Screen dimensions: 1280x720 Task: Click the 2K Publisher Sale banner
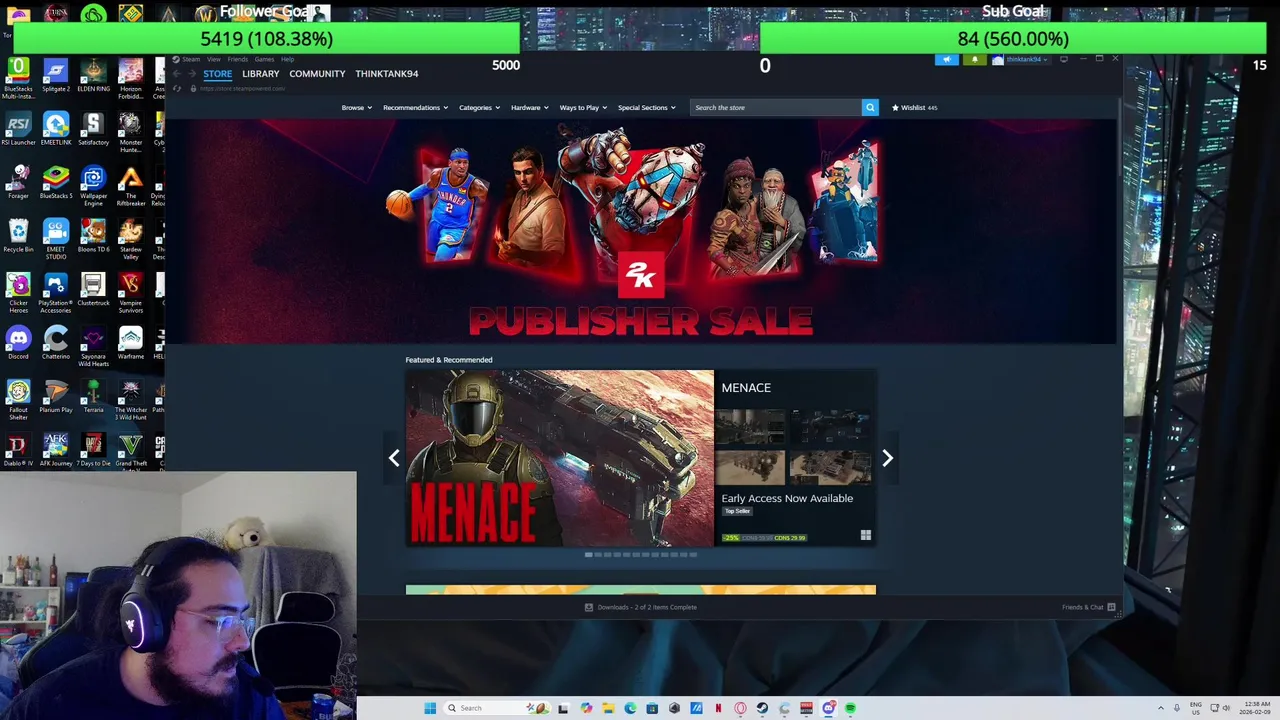640,231
